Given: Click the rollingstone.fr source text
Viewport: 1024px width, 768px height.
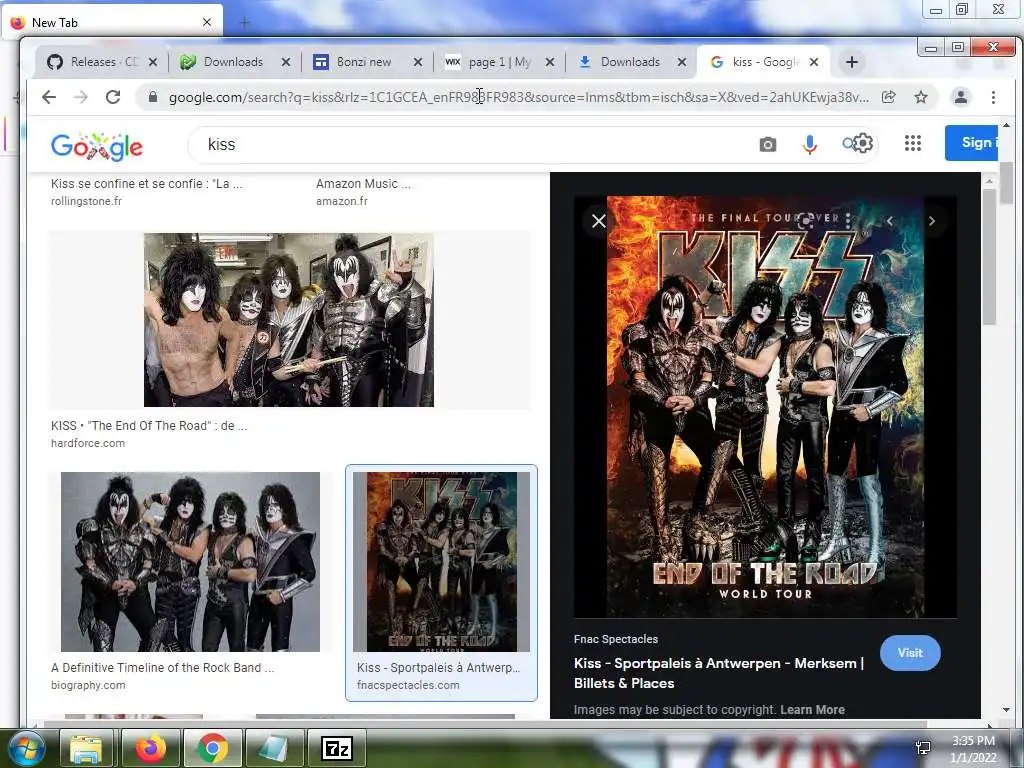Looking at the screenshot, I should [x=86, y=201].
